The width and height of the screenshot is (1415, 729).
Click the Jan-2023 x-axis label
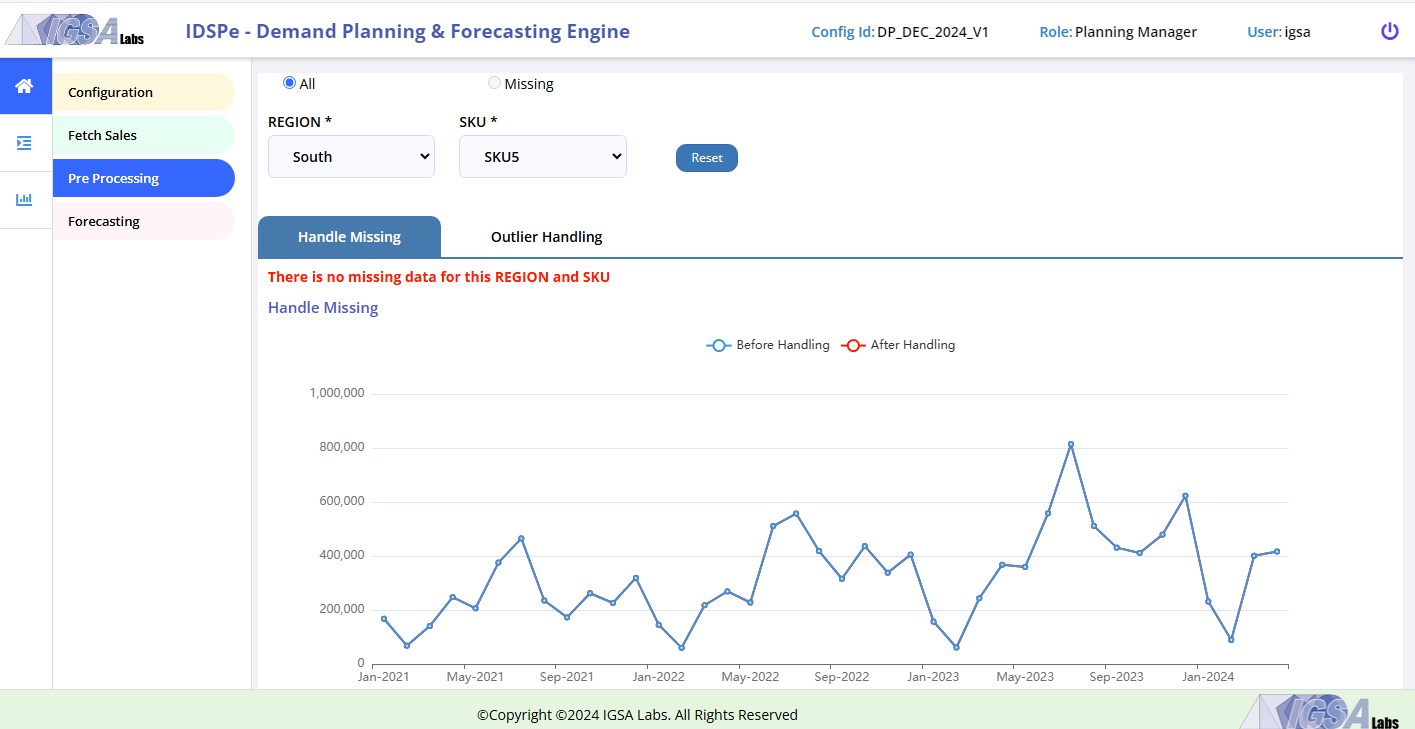pos(933,677)
